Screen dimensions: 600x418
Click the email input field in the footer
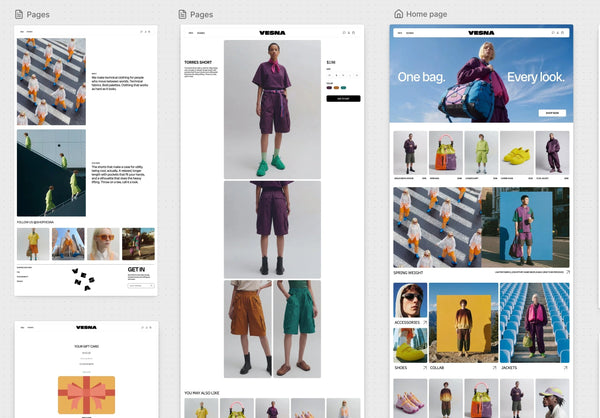141,286
